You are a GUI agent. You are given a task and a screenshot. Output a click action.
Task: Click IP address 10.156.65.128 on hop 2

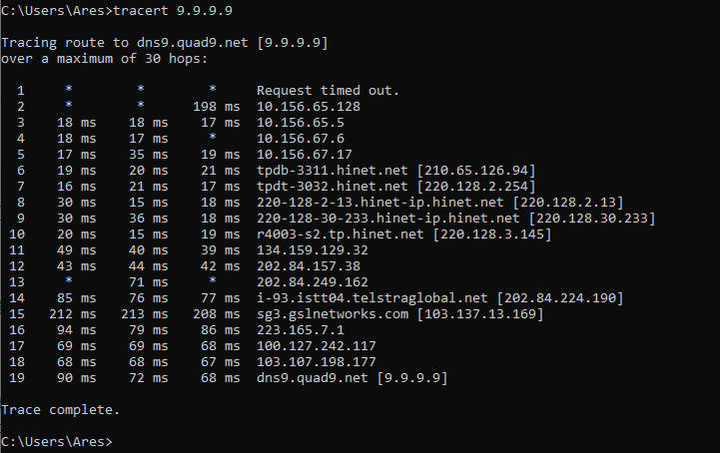(308, 106)
